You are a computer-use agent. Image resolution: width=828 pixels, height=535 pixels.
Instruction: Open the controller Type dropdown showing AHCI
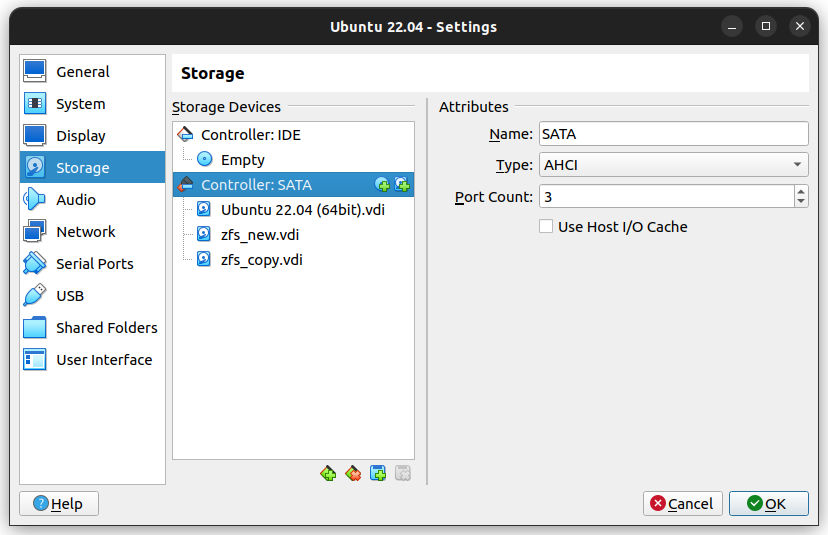(x=673, y=165)
